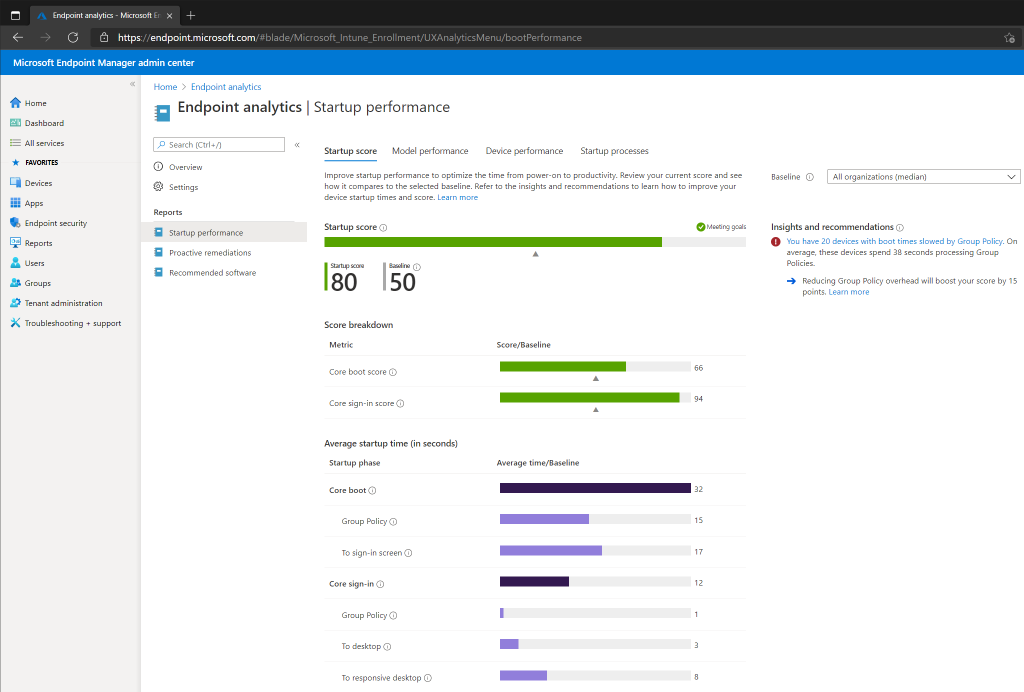The height and width of the screenshot is (692, 1024).
Task: Switch to the Startup processes tab
Action: pos(615,151)
